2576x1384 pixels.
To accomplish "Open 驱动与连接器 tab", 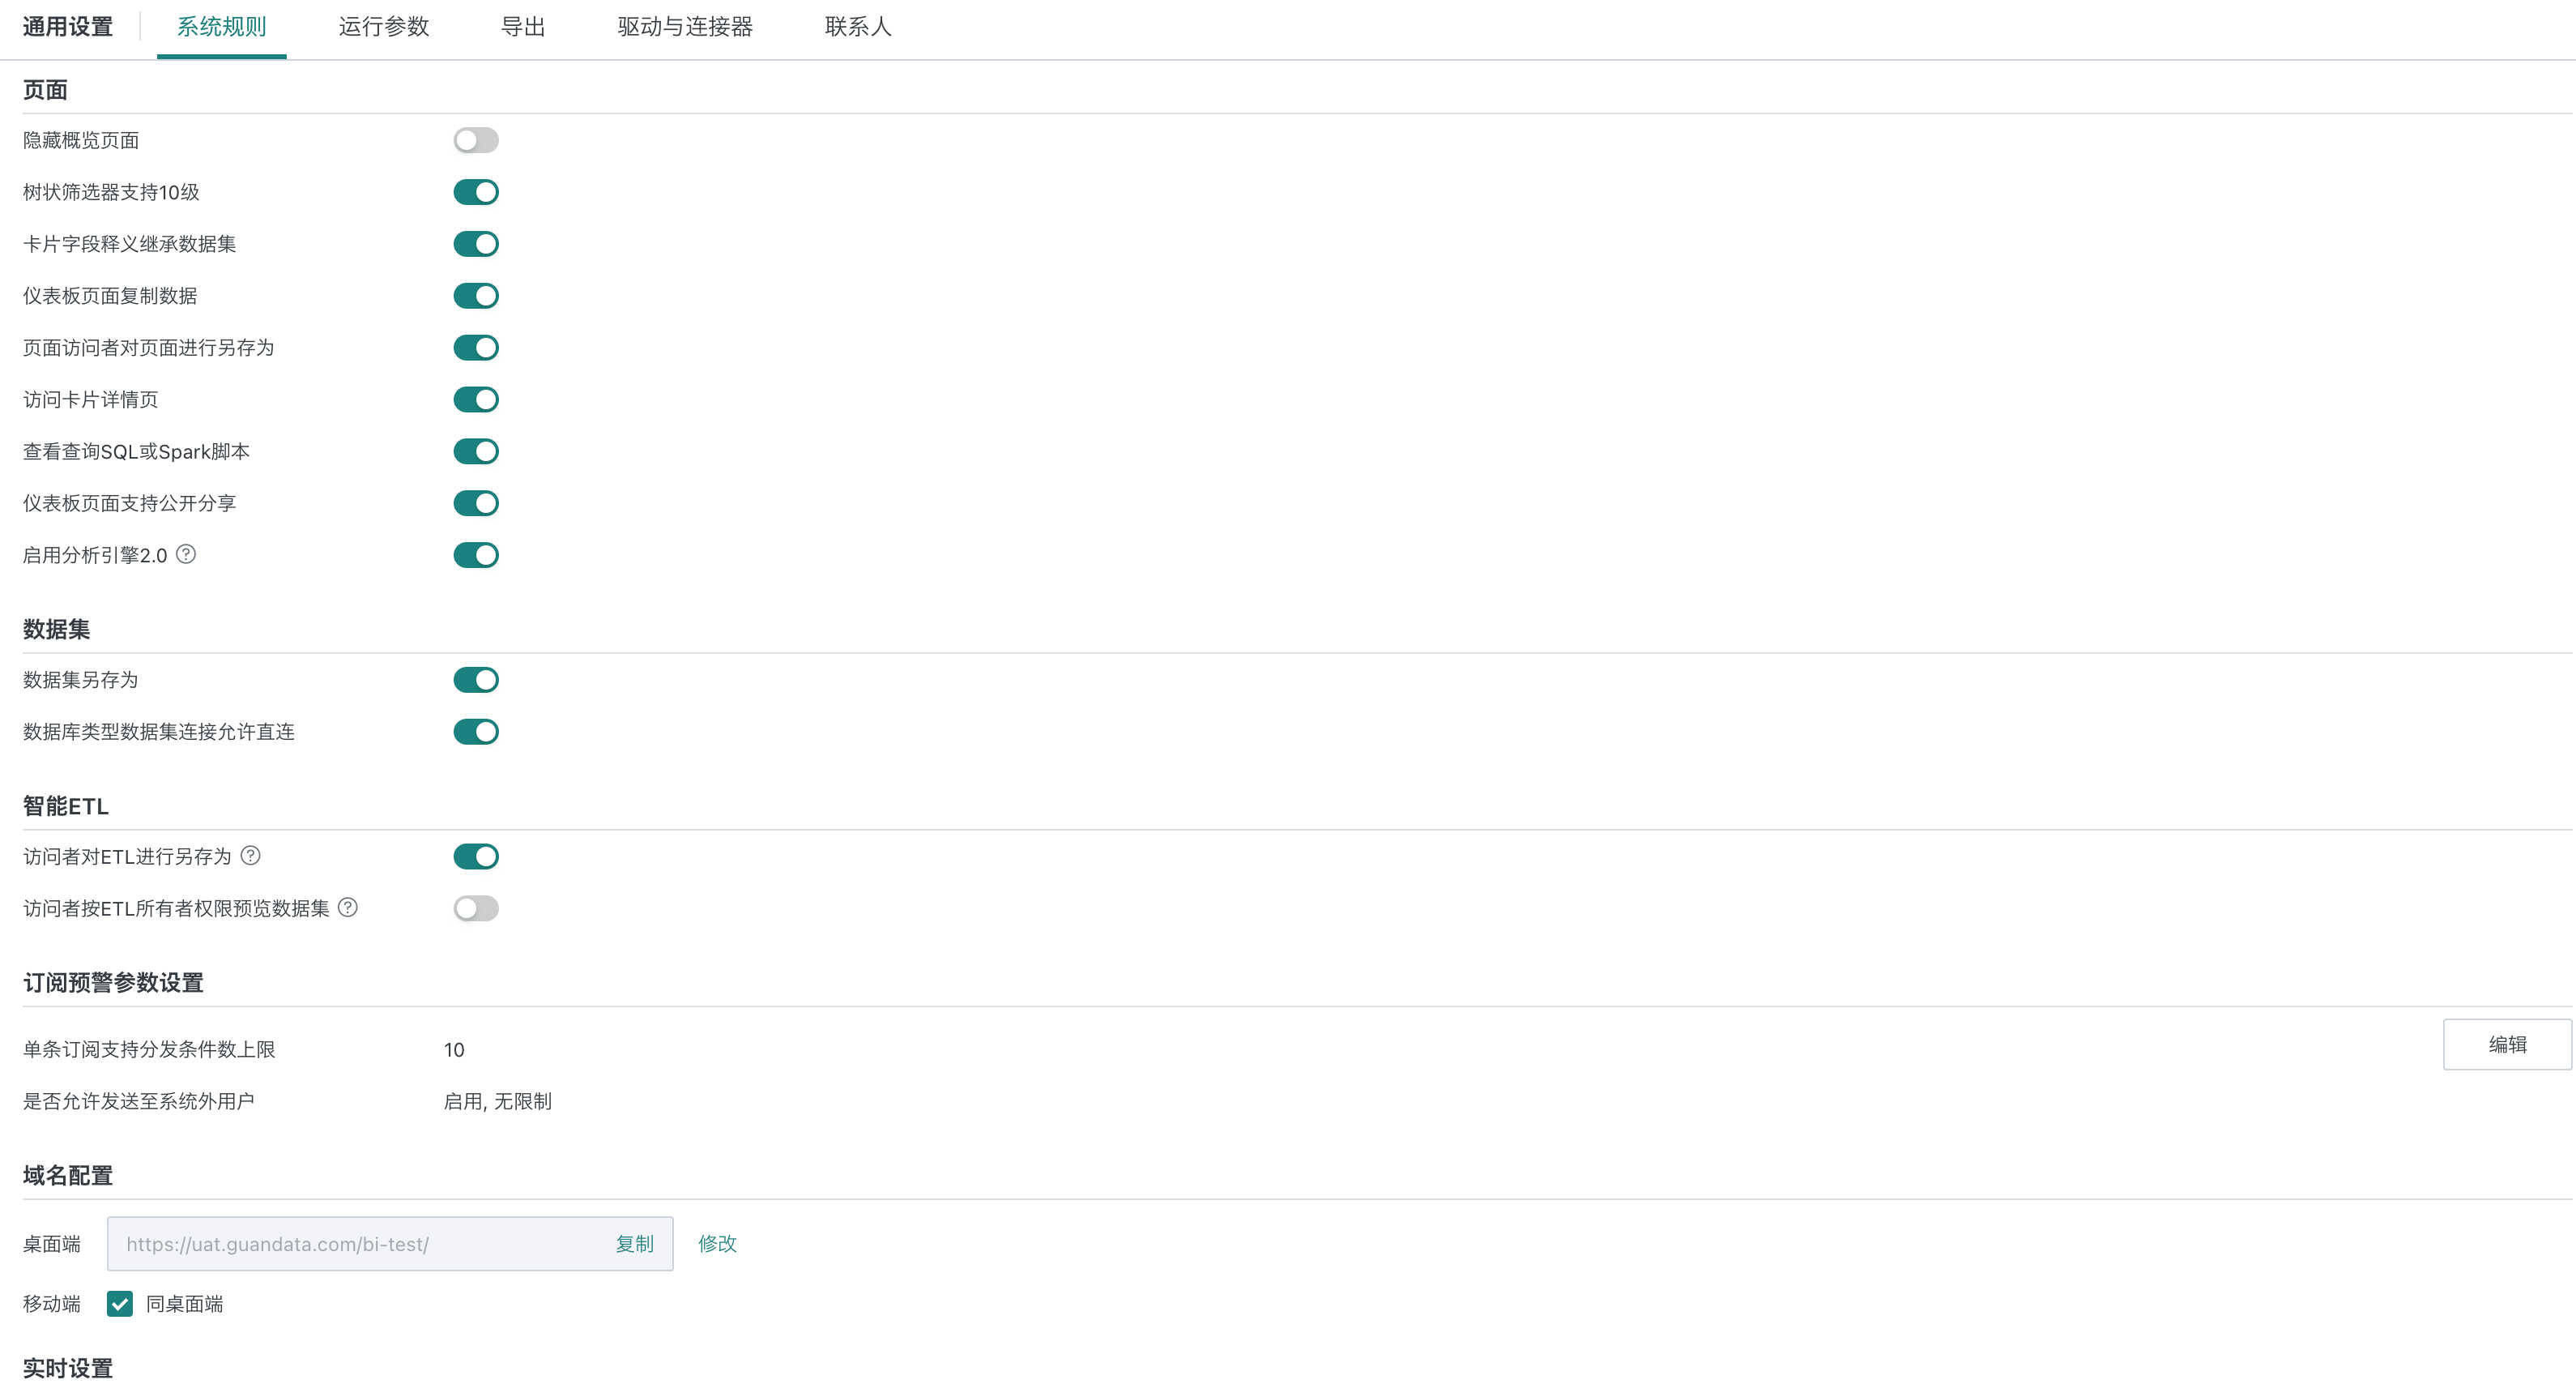I will click(x=685, y=27).
